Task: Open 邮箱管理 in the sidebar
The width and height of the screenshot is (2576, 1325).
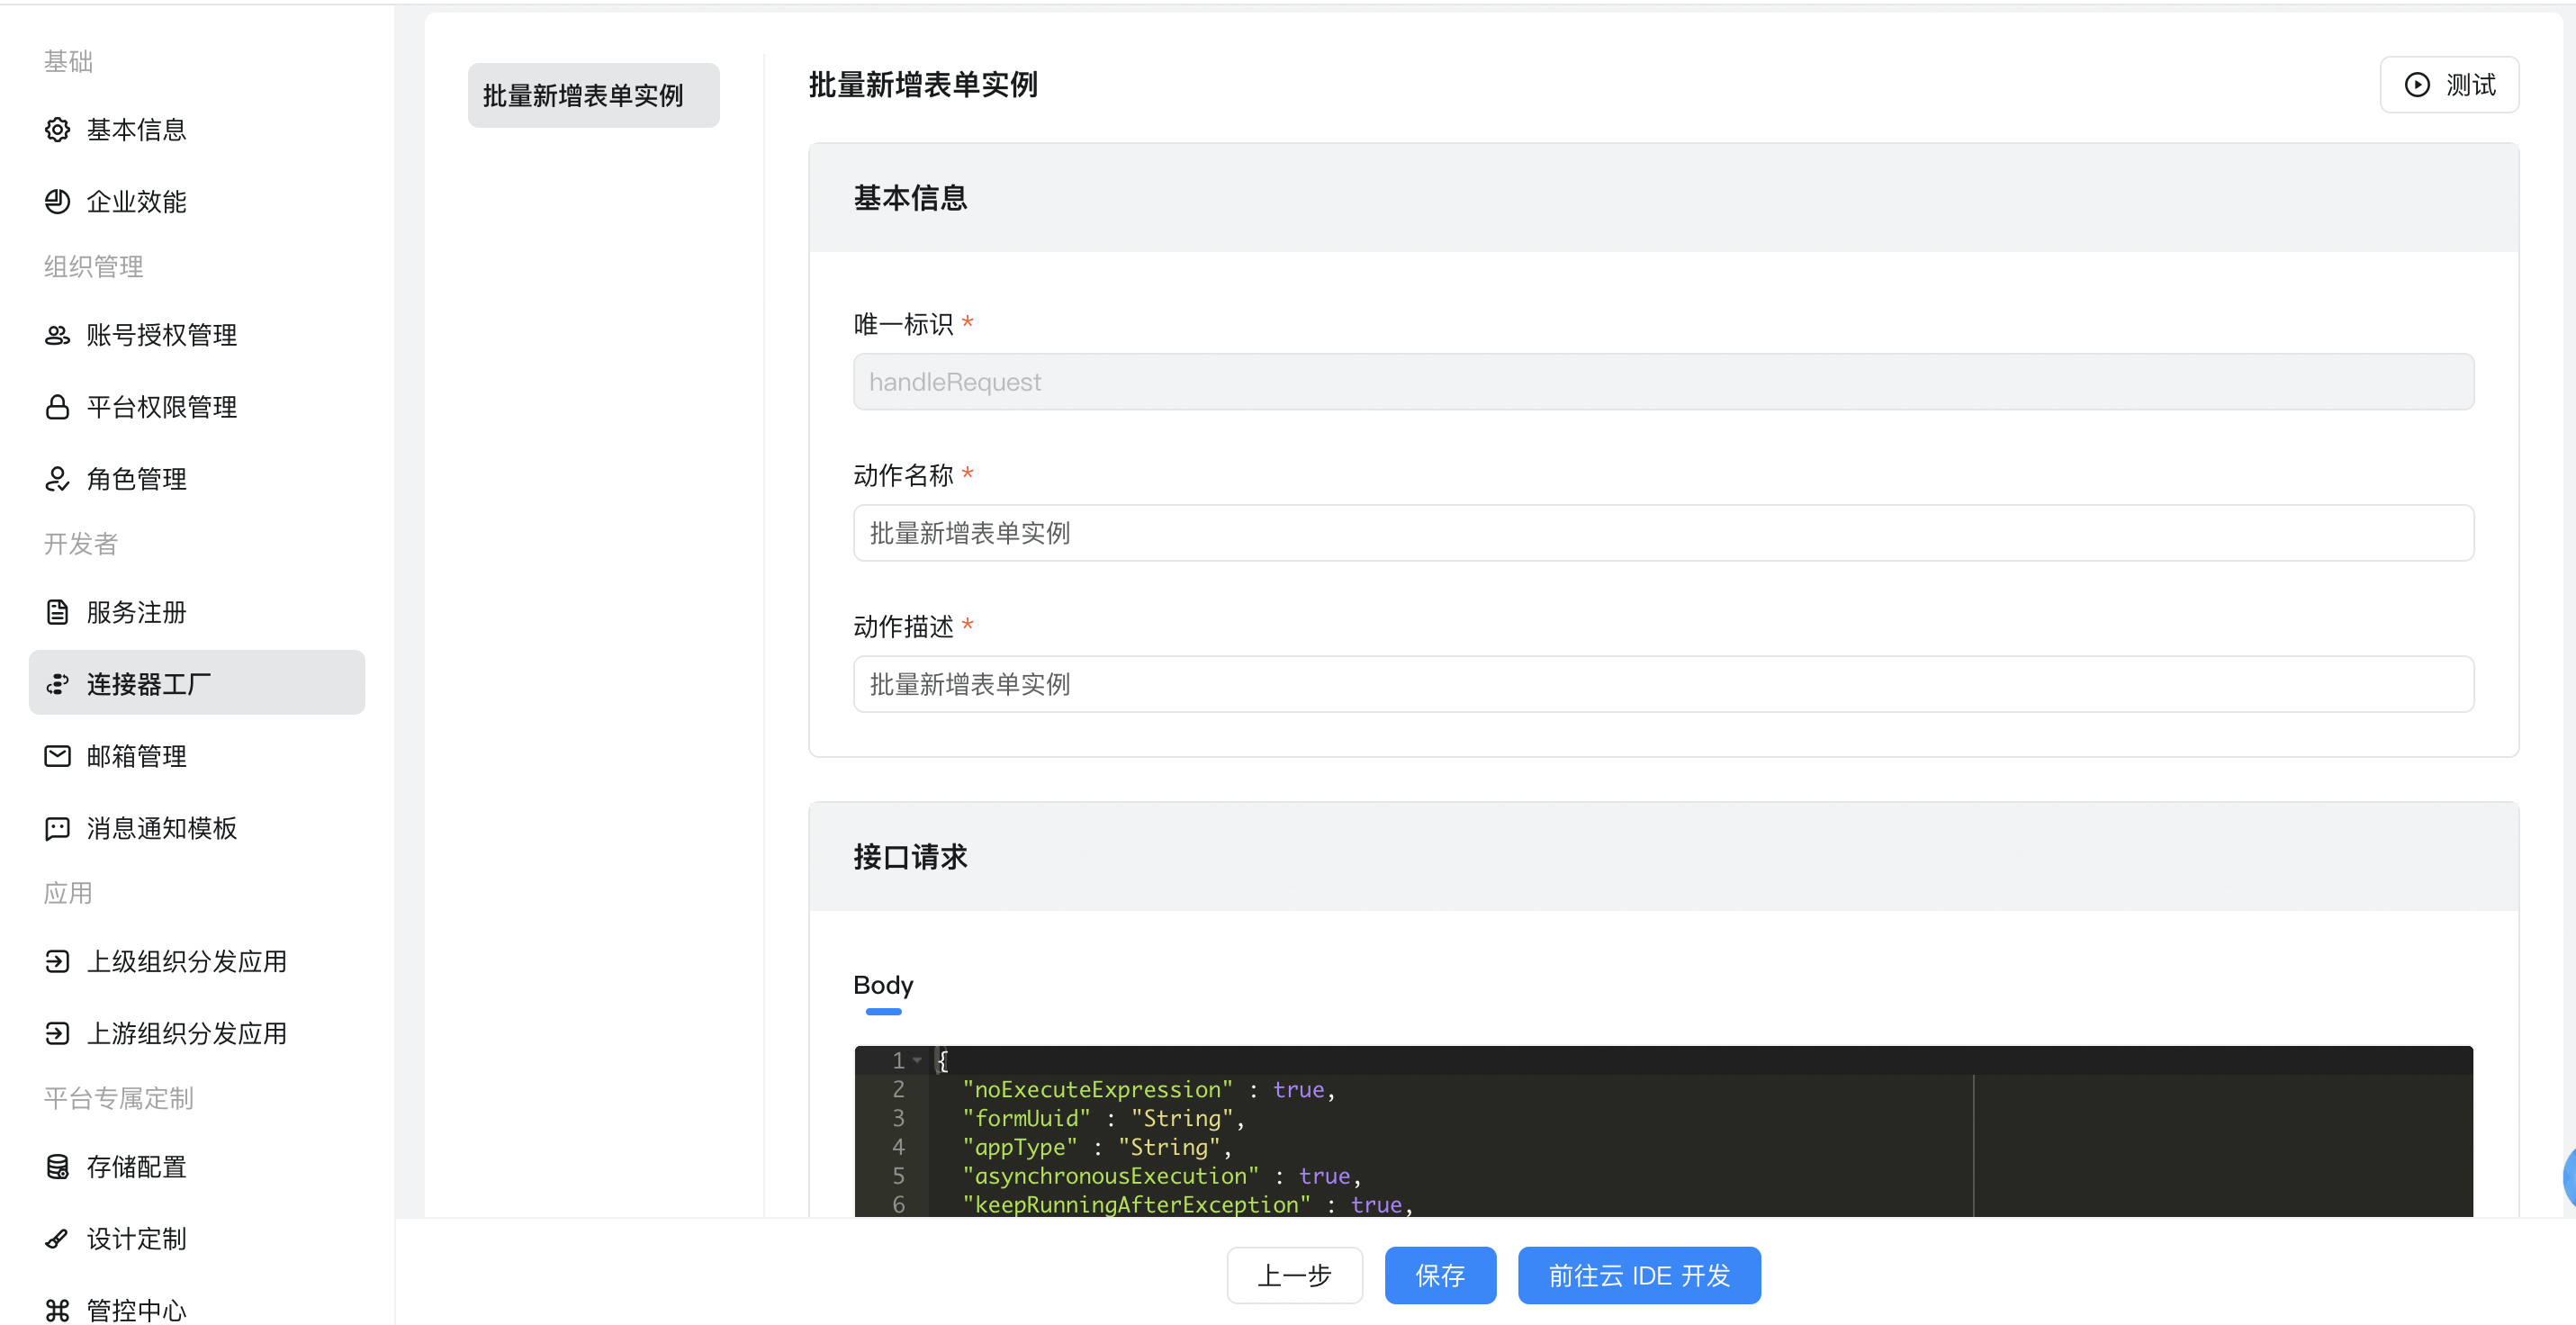Action: [x=197, y=756]
